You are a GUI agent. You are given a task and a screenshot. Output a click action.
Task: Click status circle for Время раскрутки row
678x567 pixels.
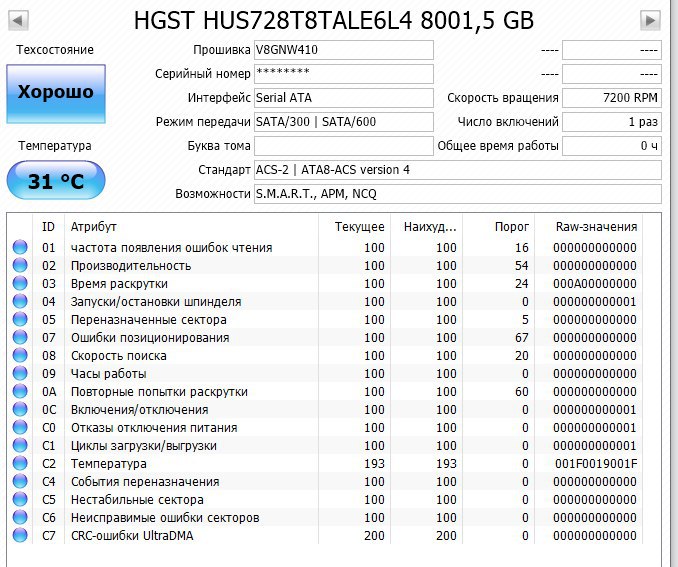tap(20, 283)
